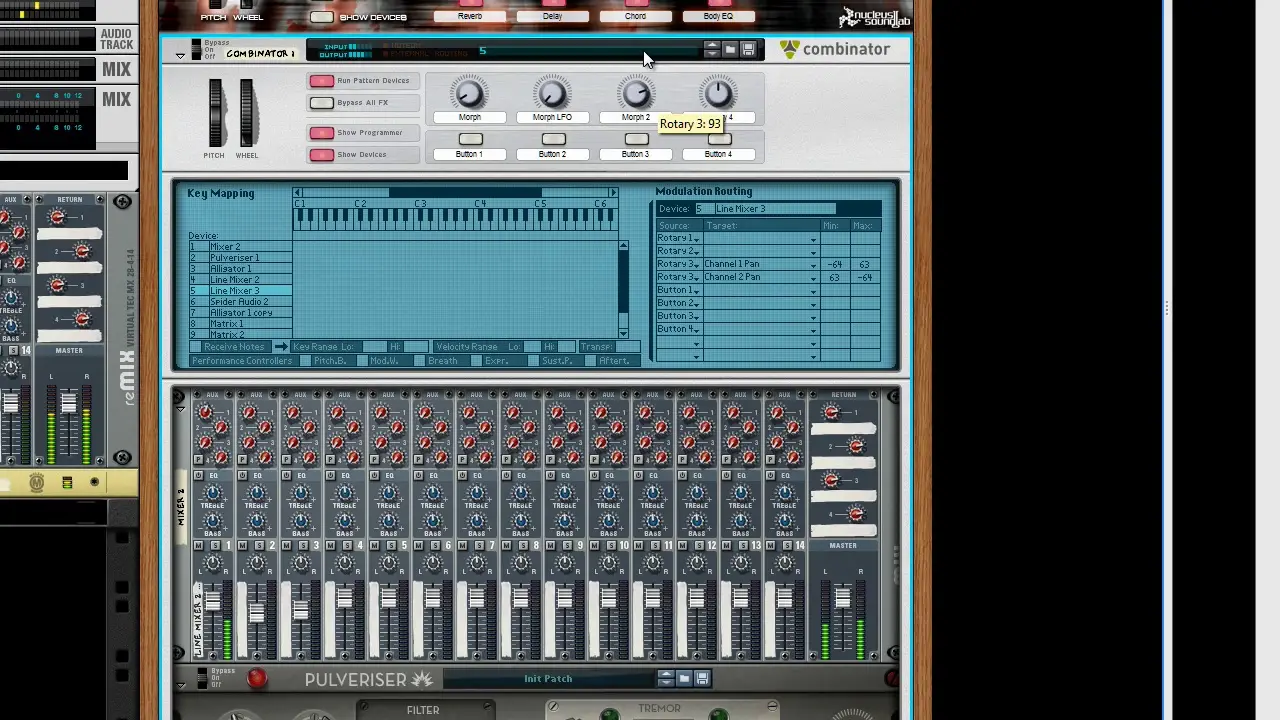
Task: Mute channel 1 on Mixer 2
Action: click(198, 545)
